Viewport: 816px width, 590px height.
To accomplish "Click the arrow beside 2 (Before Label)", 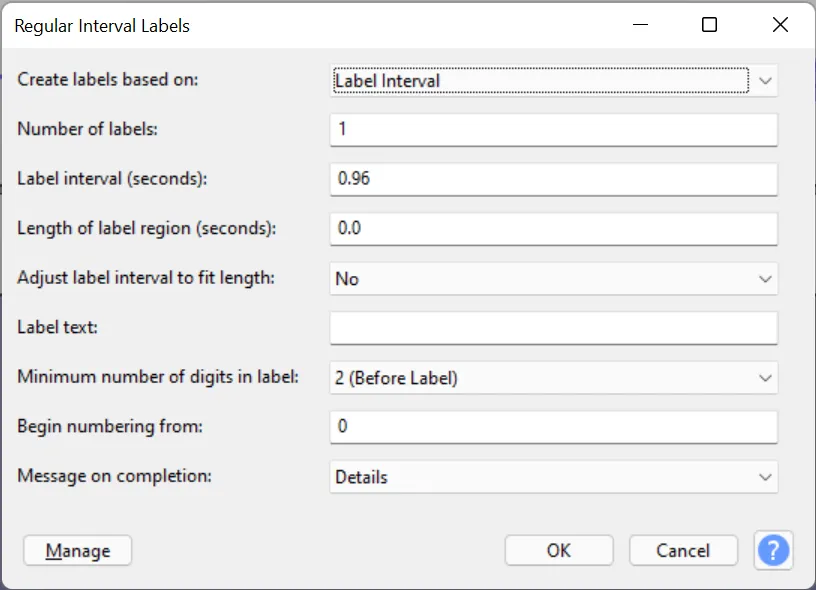I will coord(766,378).
